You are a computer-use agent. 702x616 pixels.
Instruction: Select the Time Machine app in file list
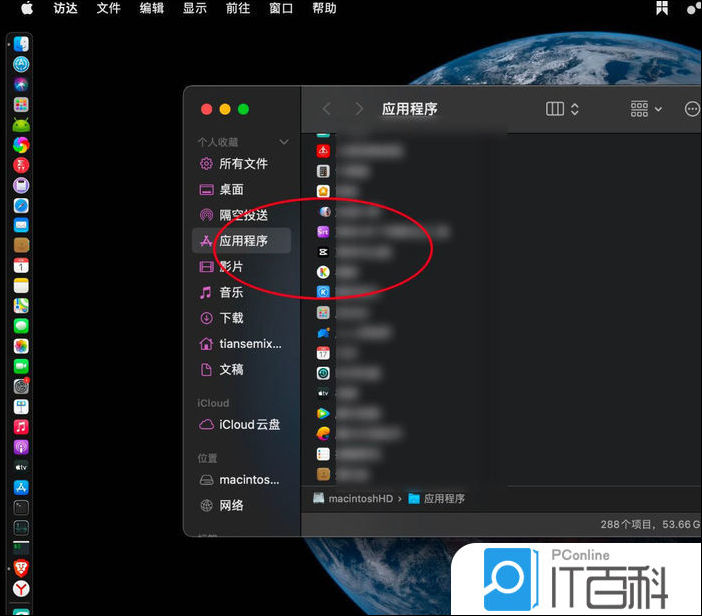pyautogui.click(x=323, y=373)
